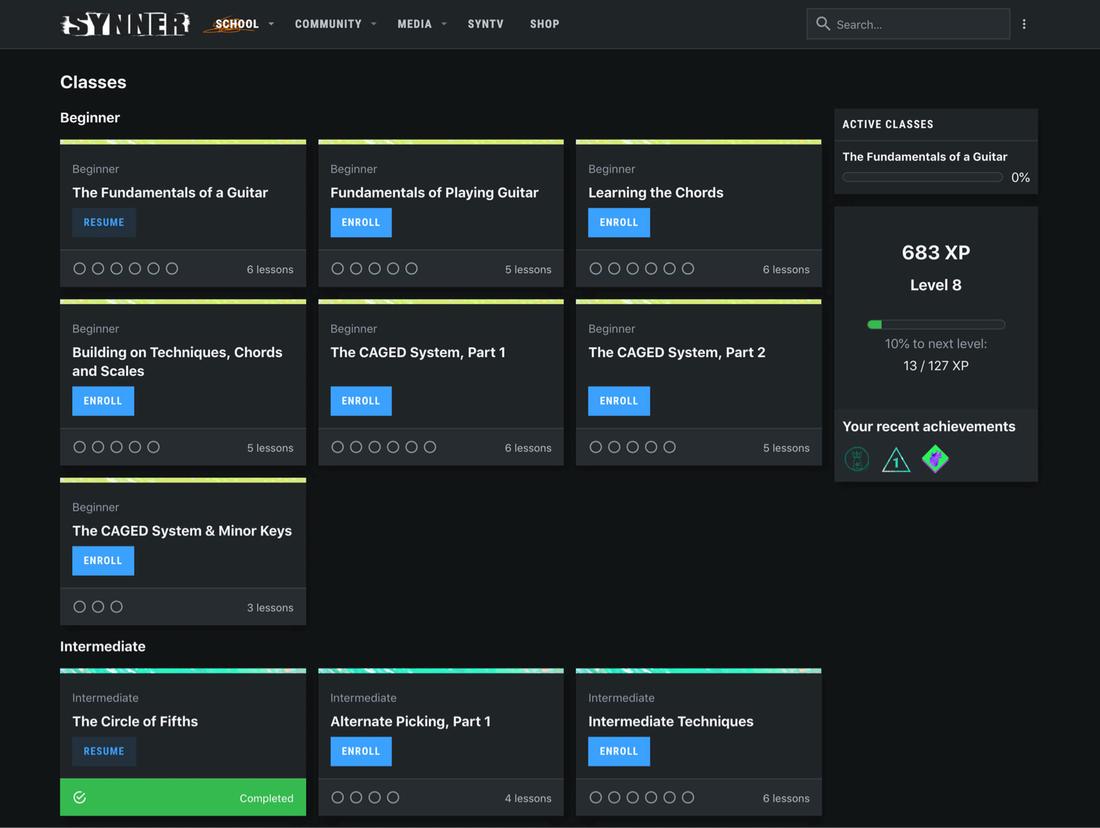
Task: Click the circular badge achievement icon
Action: 857,459
